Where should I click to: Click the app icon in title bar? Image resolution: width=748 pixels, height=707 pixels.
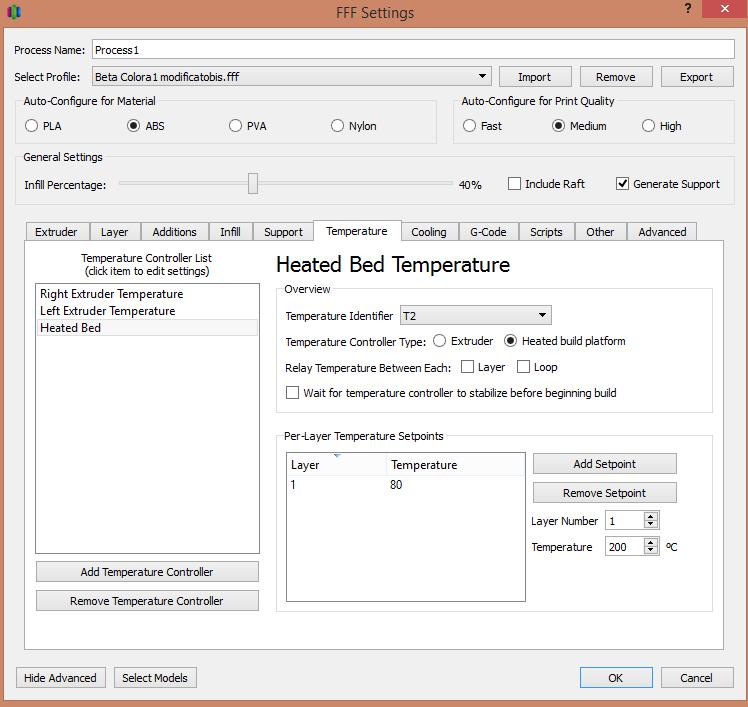click(x=13, y=12)
